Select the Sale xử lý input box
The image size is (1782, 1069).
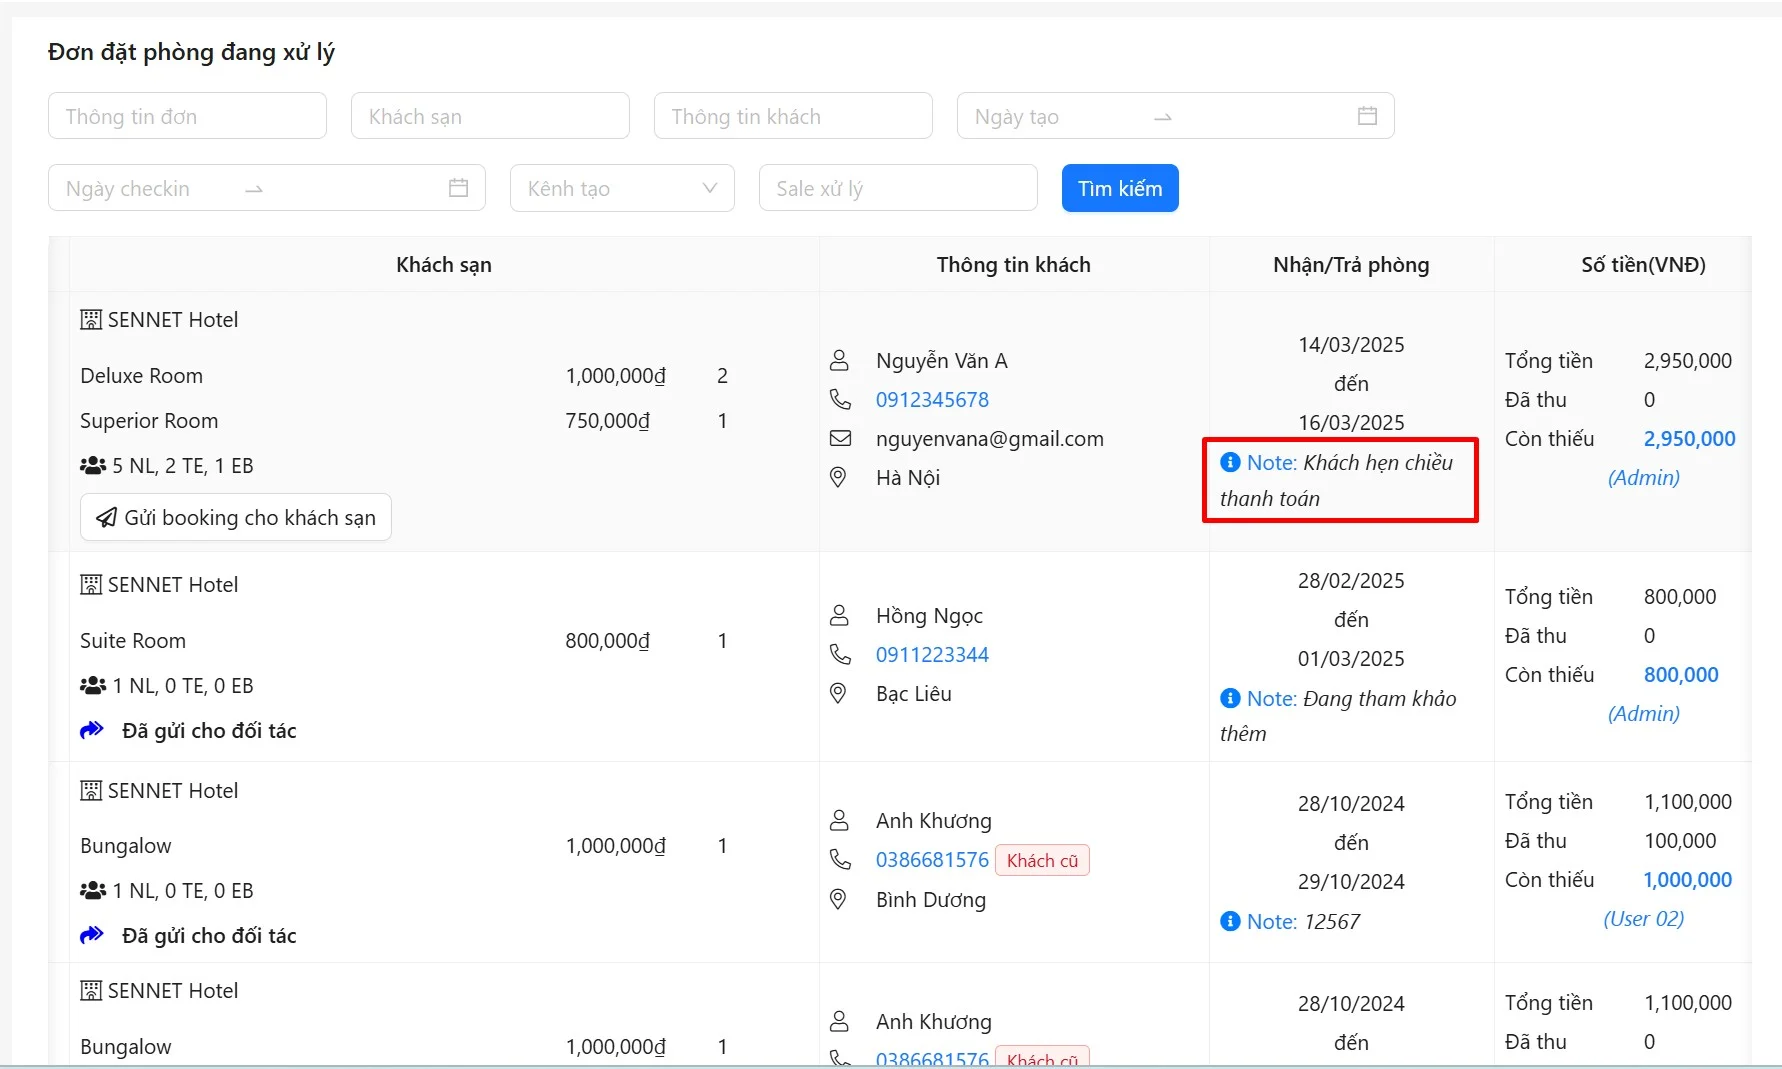point(898,188)
